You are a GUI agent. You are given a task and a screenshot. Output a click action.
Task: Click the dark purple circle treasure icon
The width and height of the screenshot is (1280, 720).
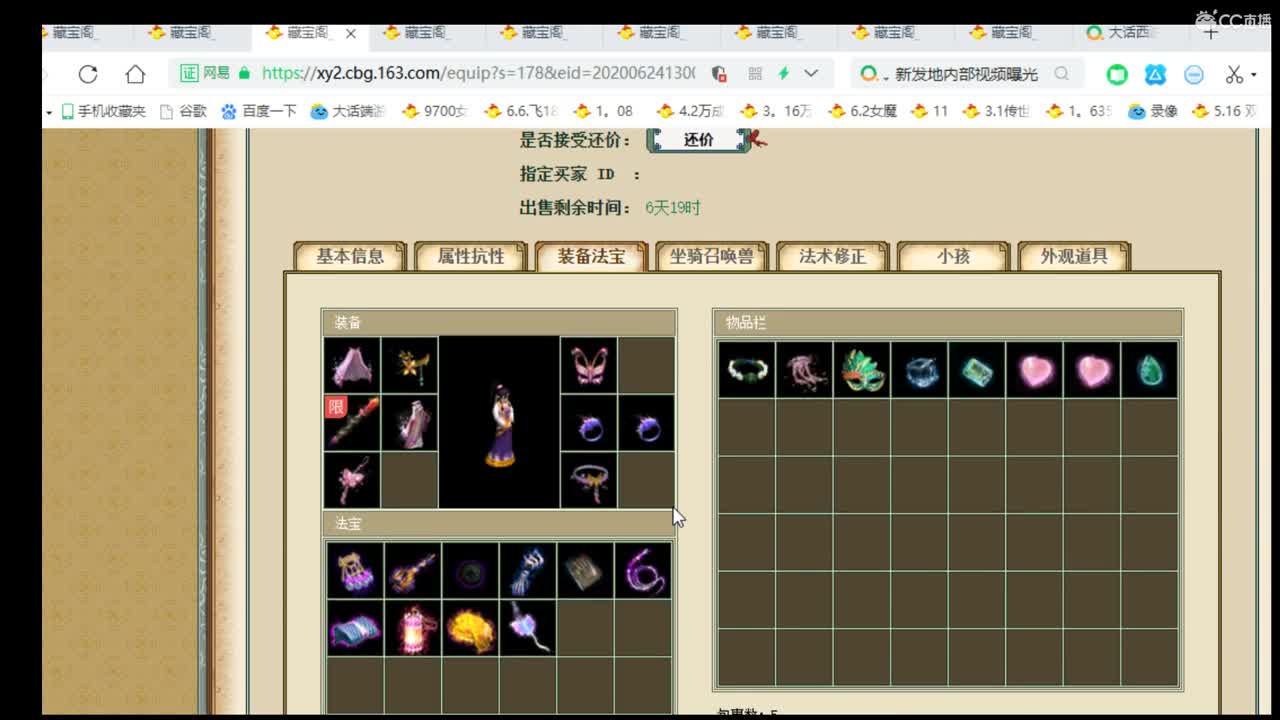(x=470, y=571)
